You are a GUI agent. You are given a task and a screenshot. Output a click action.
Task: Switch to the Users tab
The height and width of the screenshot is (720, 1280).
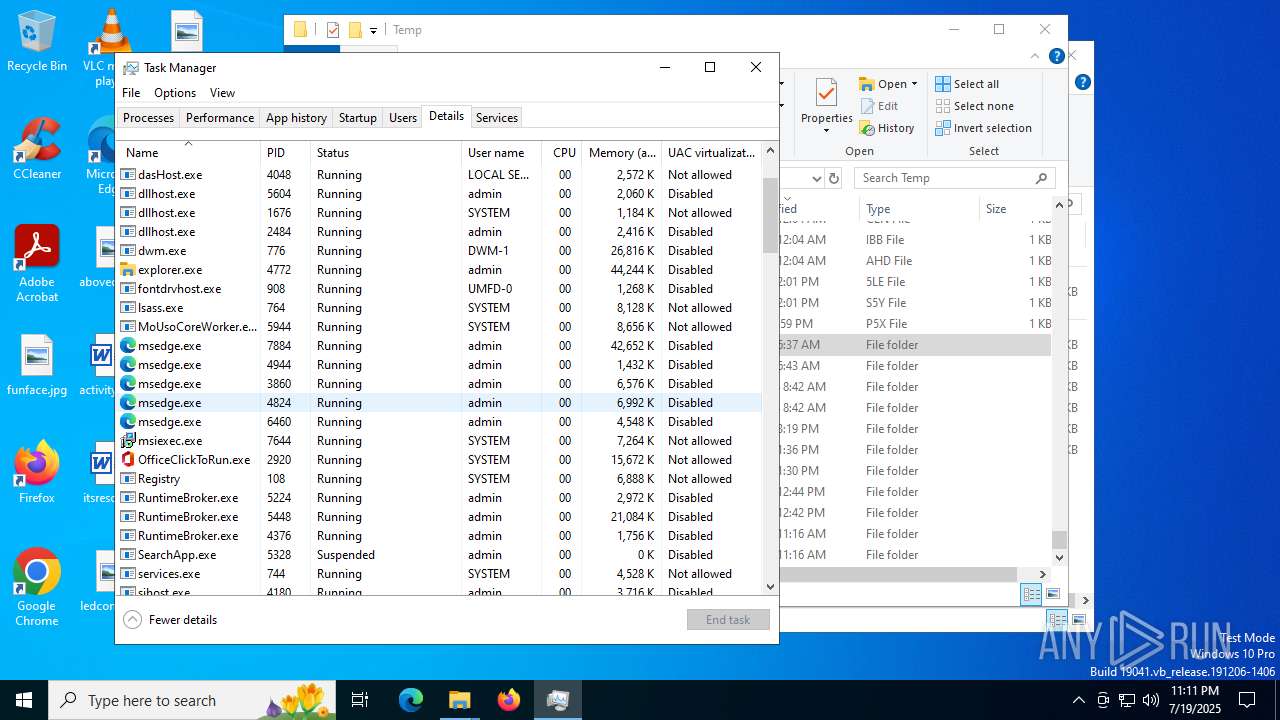pos(403,118)
